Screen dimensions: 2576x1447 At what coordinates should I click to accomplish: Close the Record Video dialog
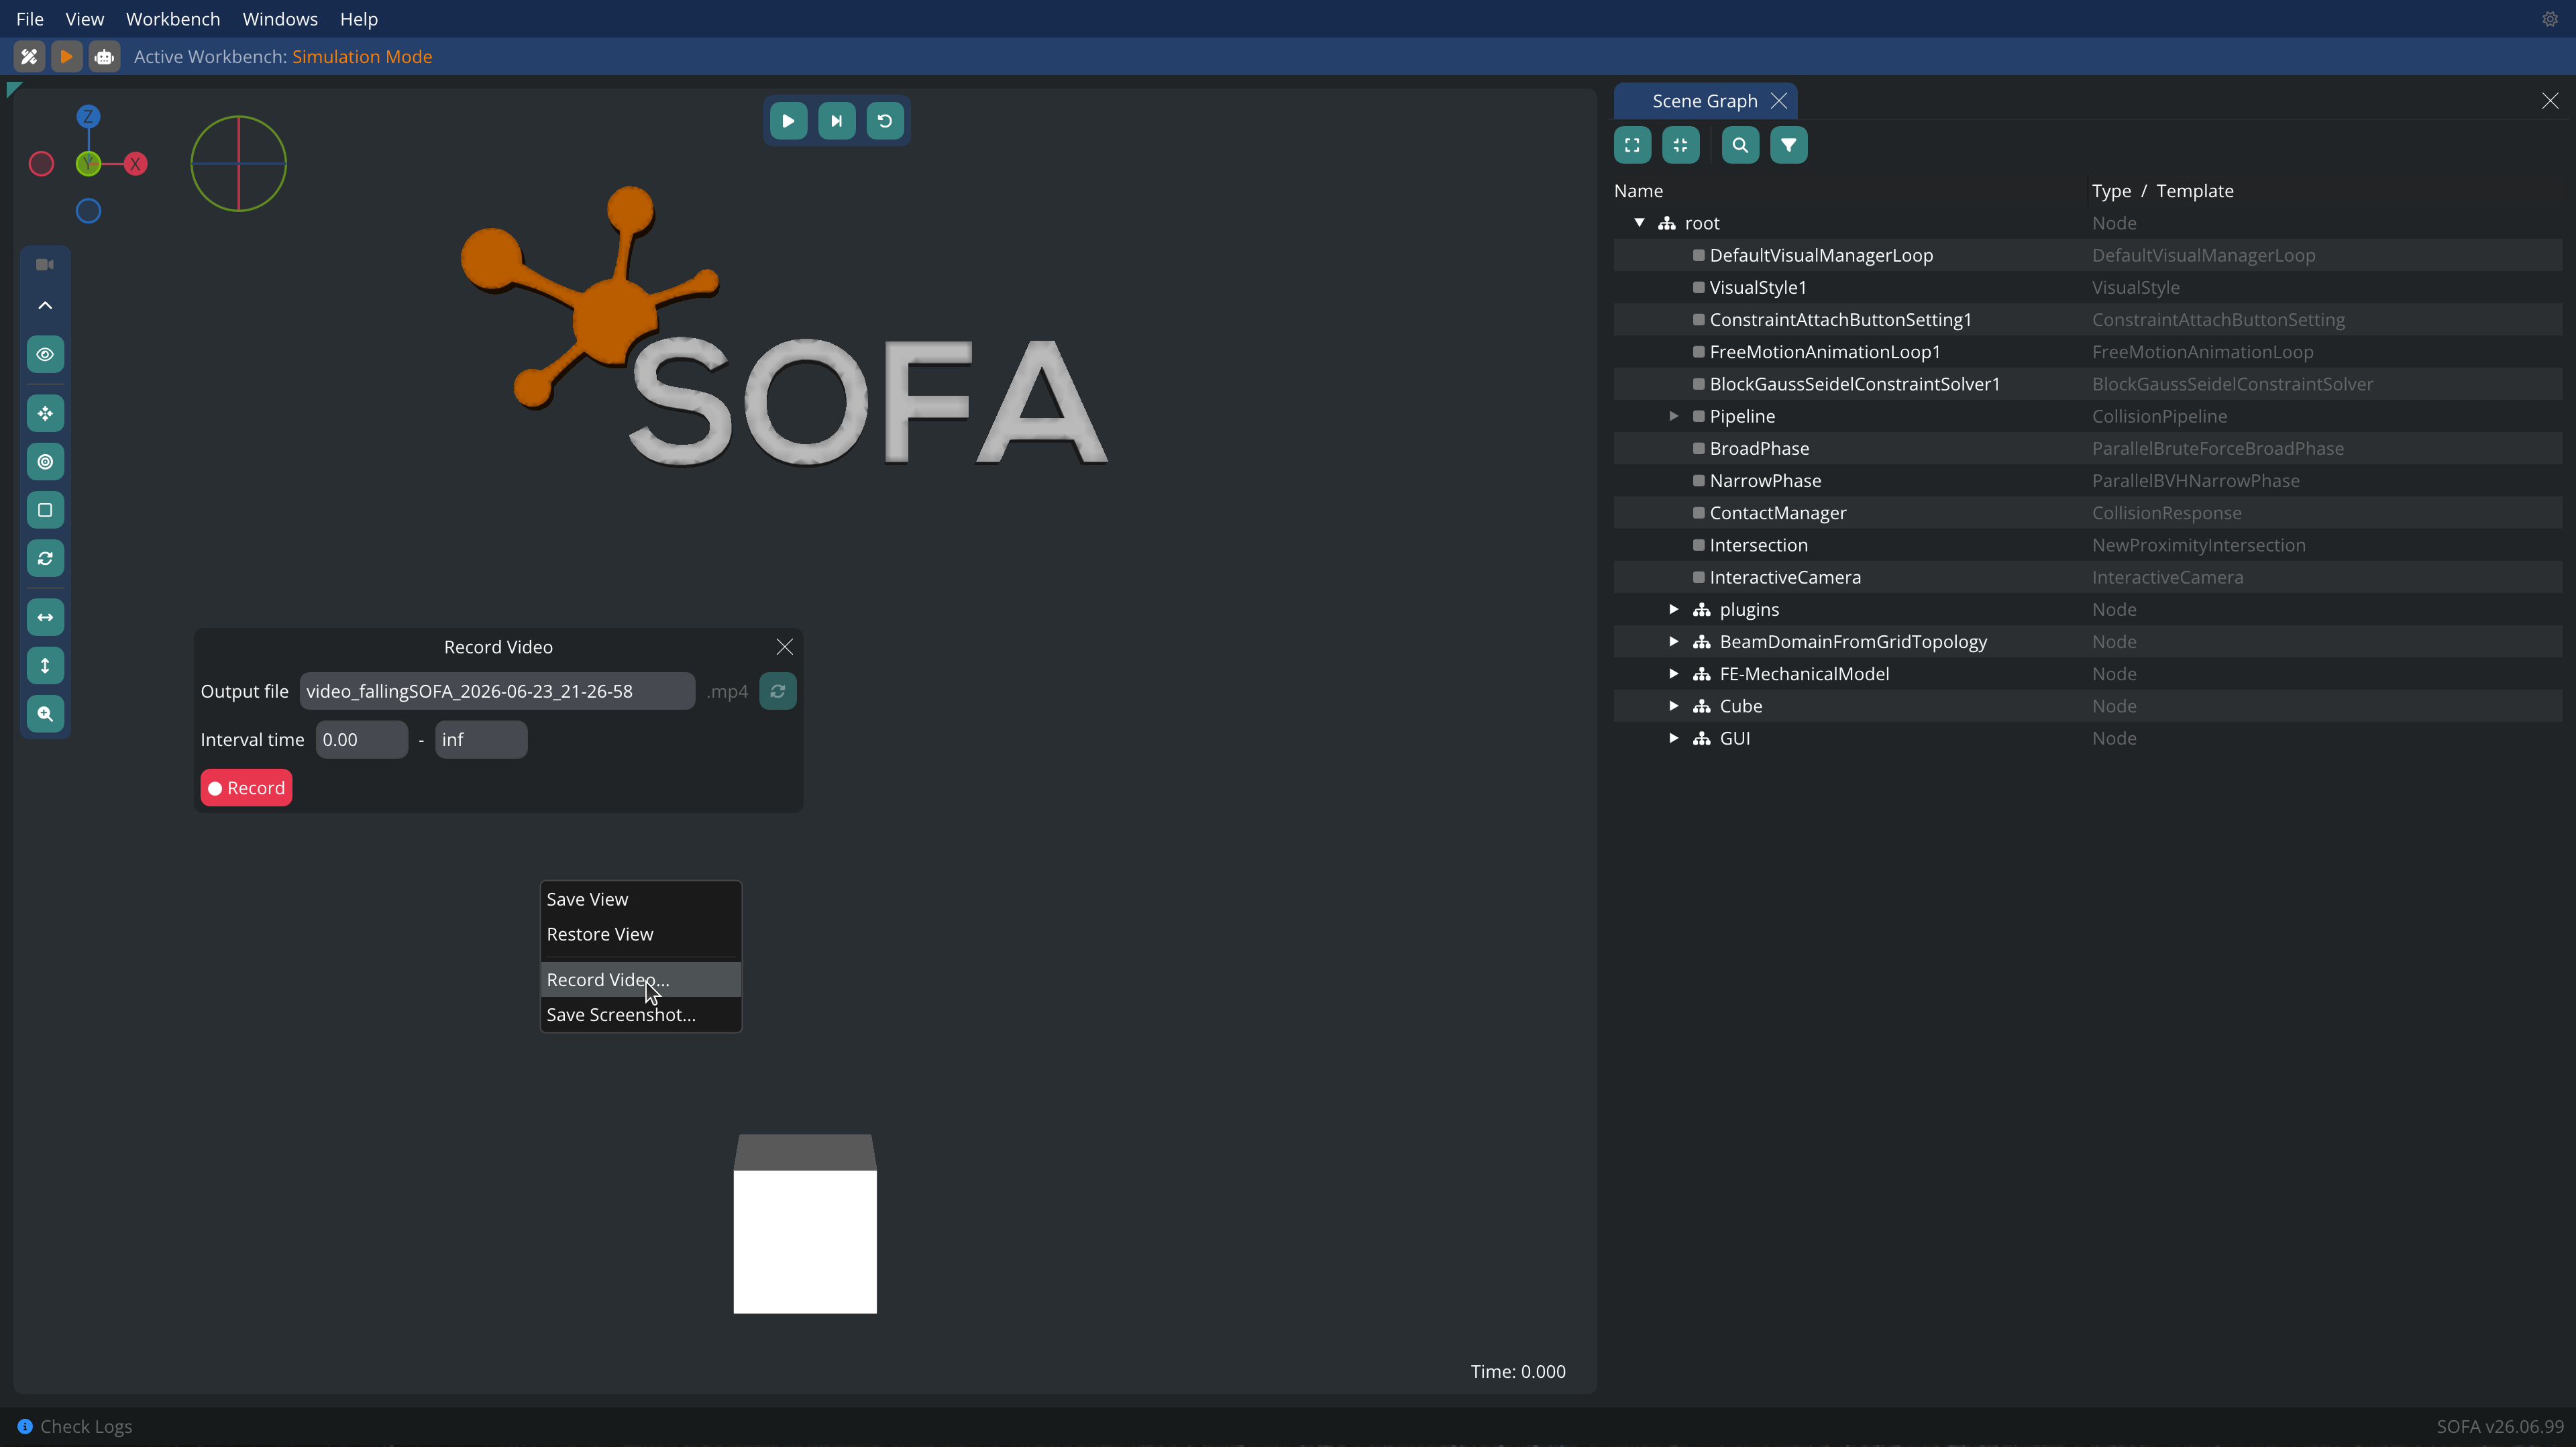785,647
